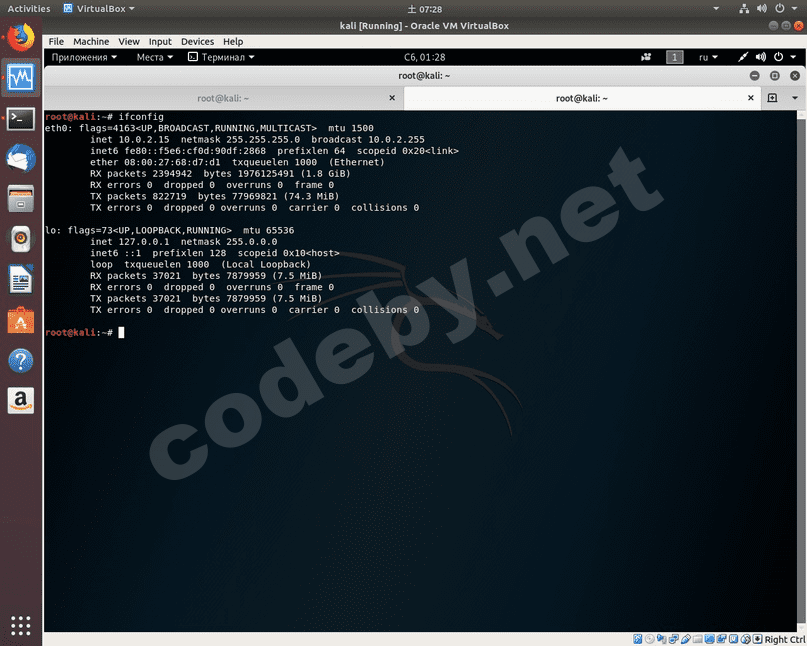Image resolution: width=807 pixels, height=646 pixels.
Task: Click the Kali panel power icon
Action: click(779, 57)
